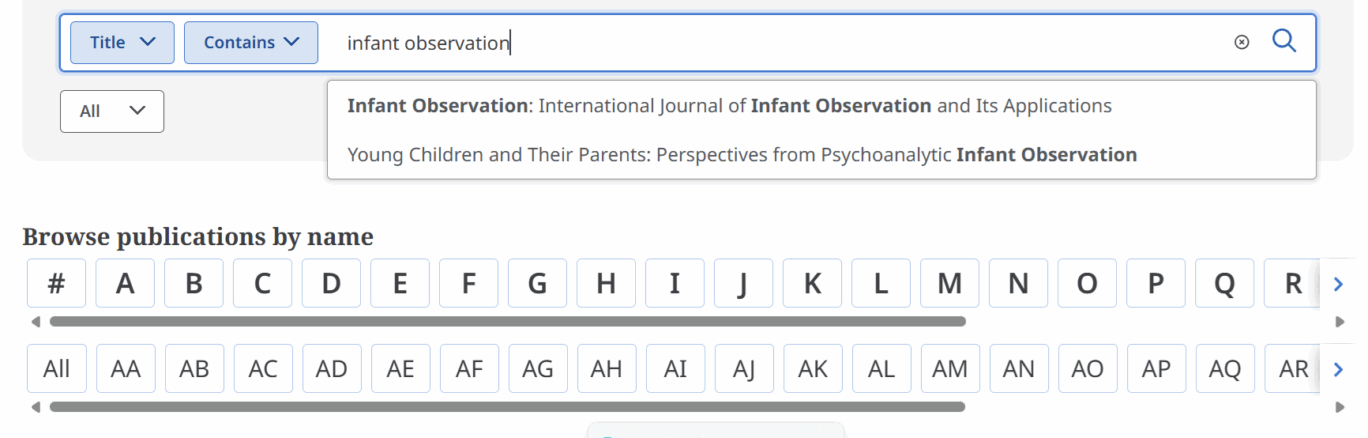Open the Title field dropdown
The width and height of the screenshot is (1368, 438).
coord(122,42)
